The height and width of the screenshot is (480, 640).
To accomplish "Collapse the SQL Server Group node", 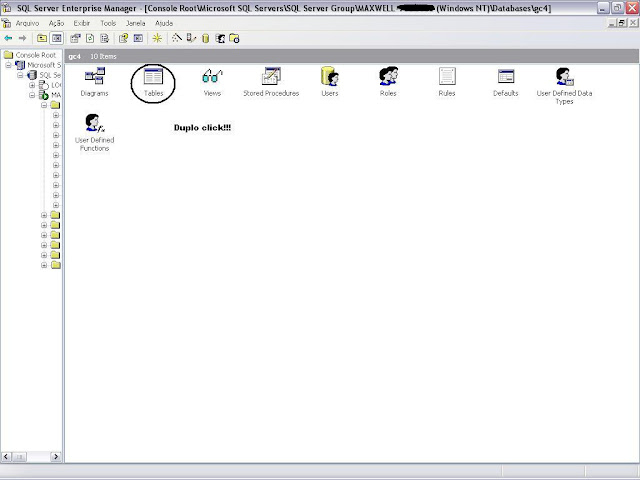I will (x=20, y=75).
